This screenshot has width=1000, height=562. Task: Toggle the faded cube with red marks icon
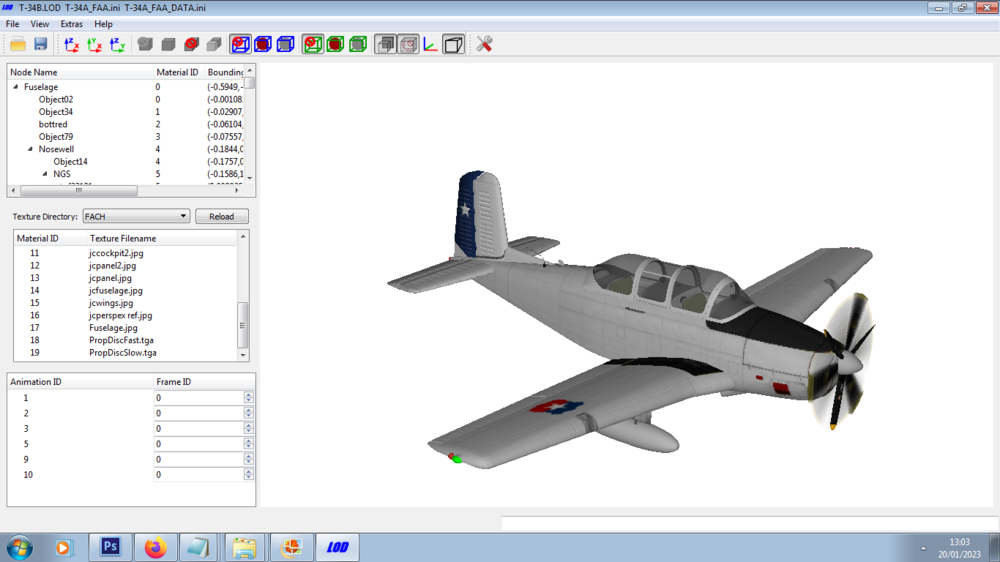408,44
